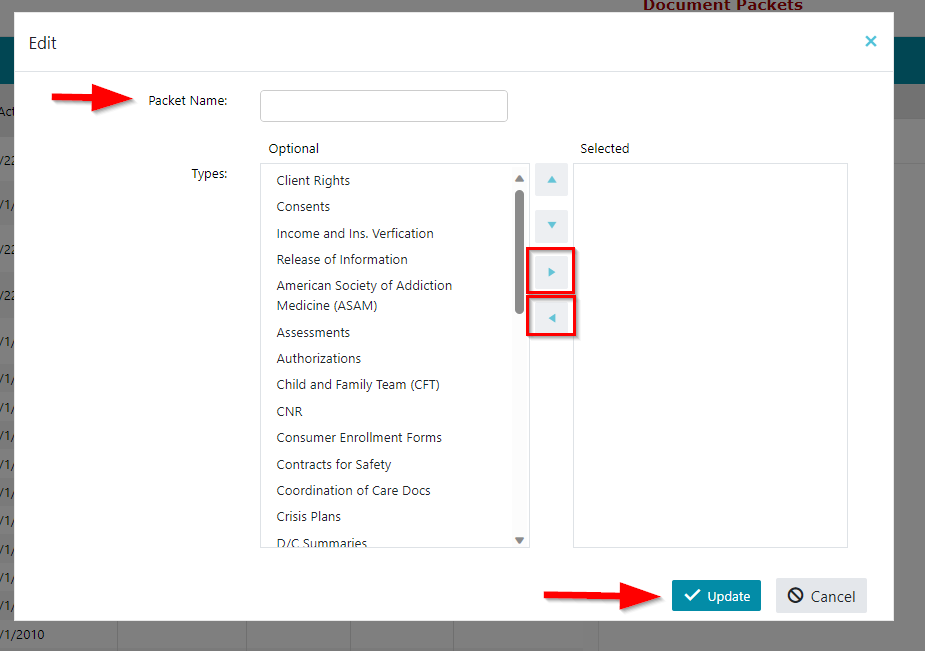Select Client Rights in Optional list
Viewport: 925px width, 651px height.
[313, 181]
